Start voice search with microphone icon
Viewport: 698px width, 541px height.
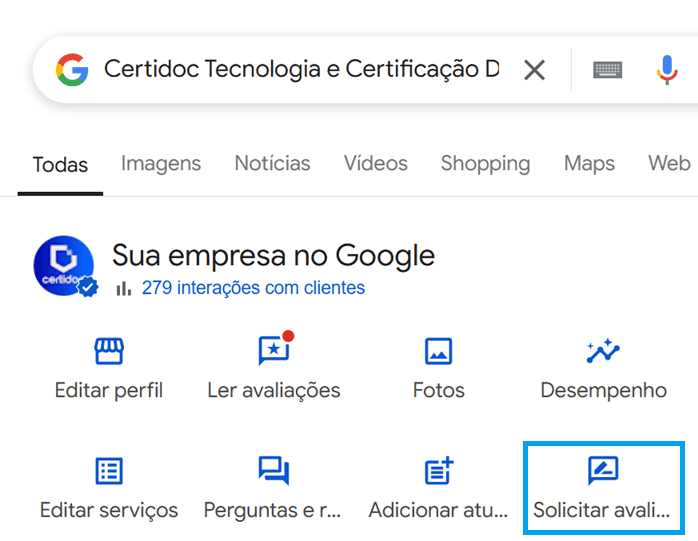coord(666,70)
